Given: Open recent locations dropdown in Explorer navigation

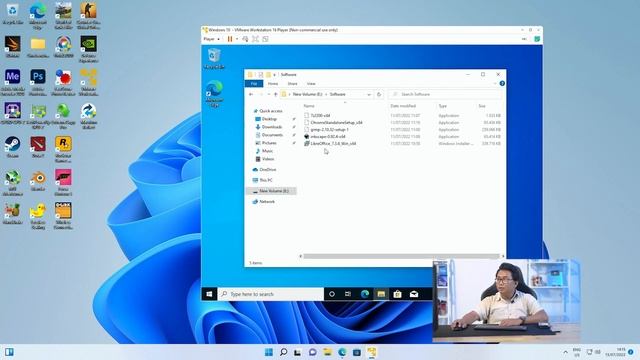Looking at the screenshot, I should (269, 94).
